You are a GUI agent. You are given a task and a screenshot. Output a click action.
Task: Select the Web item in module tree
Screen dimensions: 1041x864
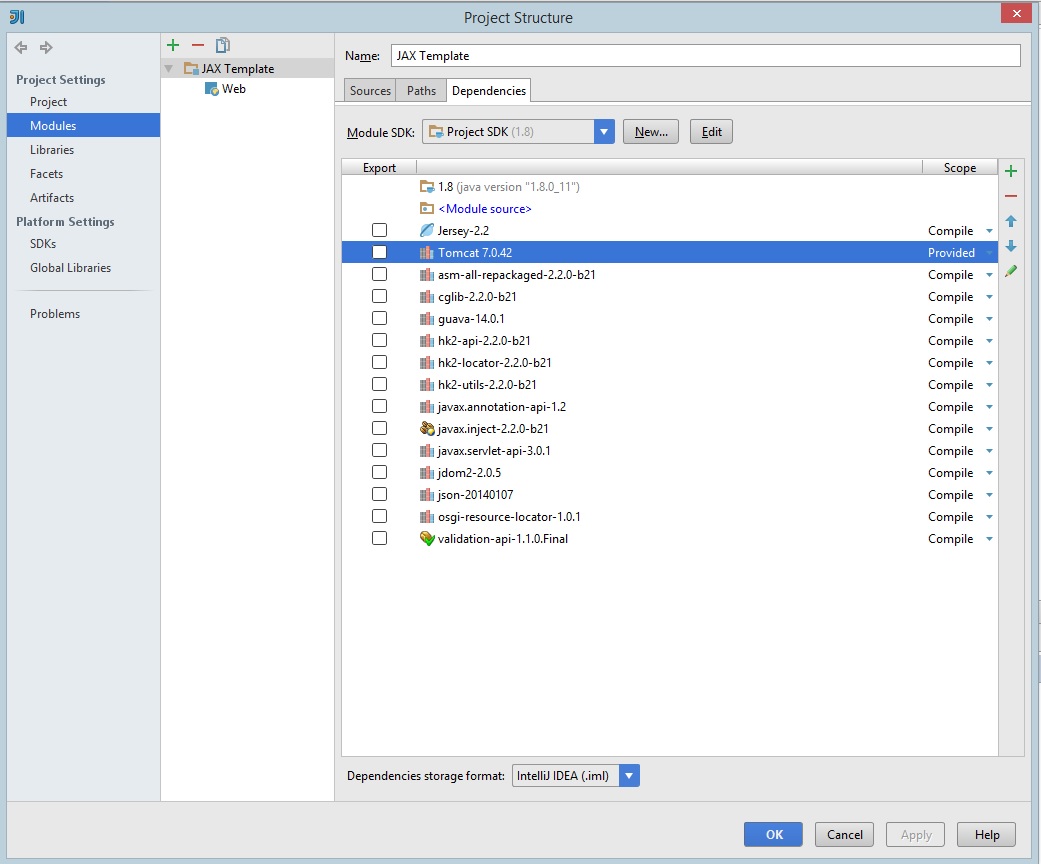click(234, 89)
